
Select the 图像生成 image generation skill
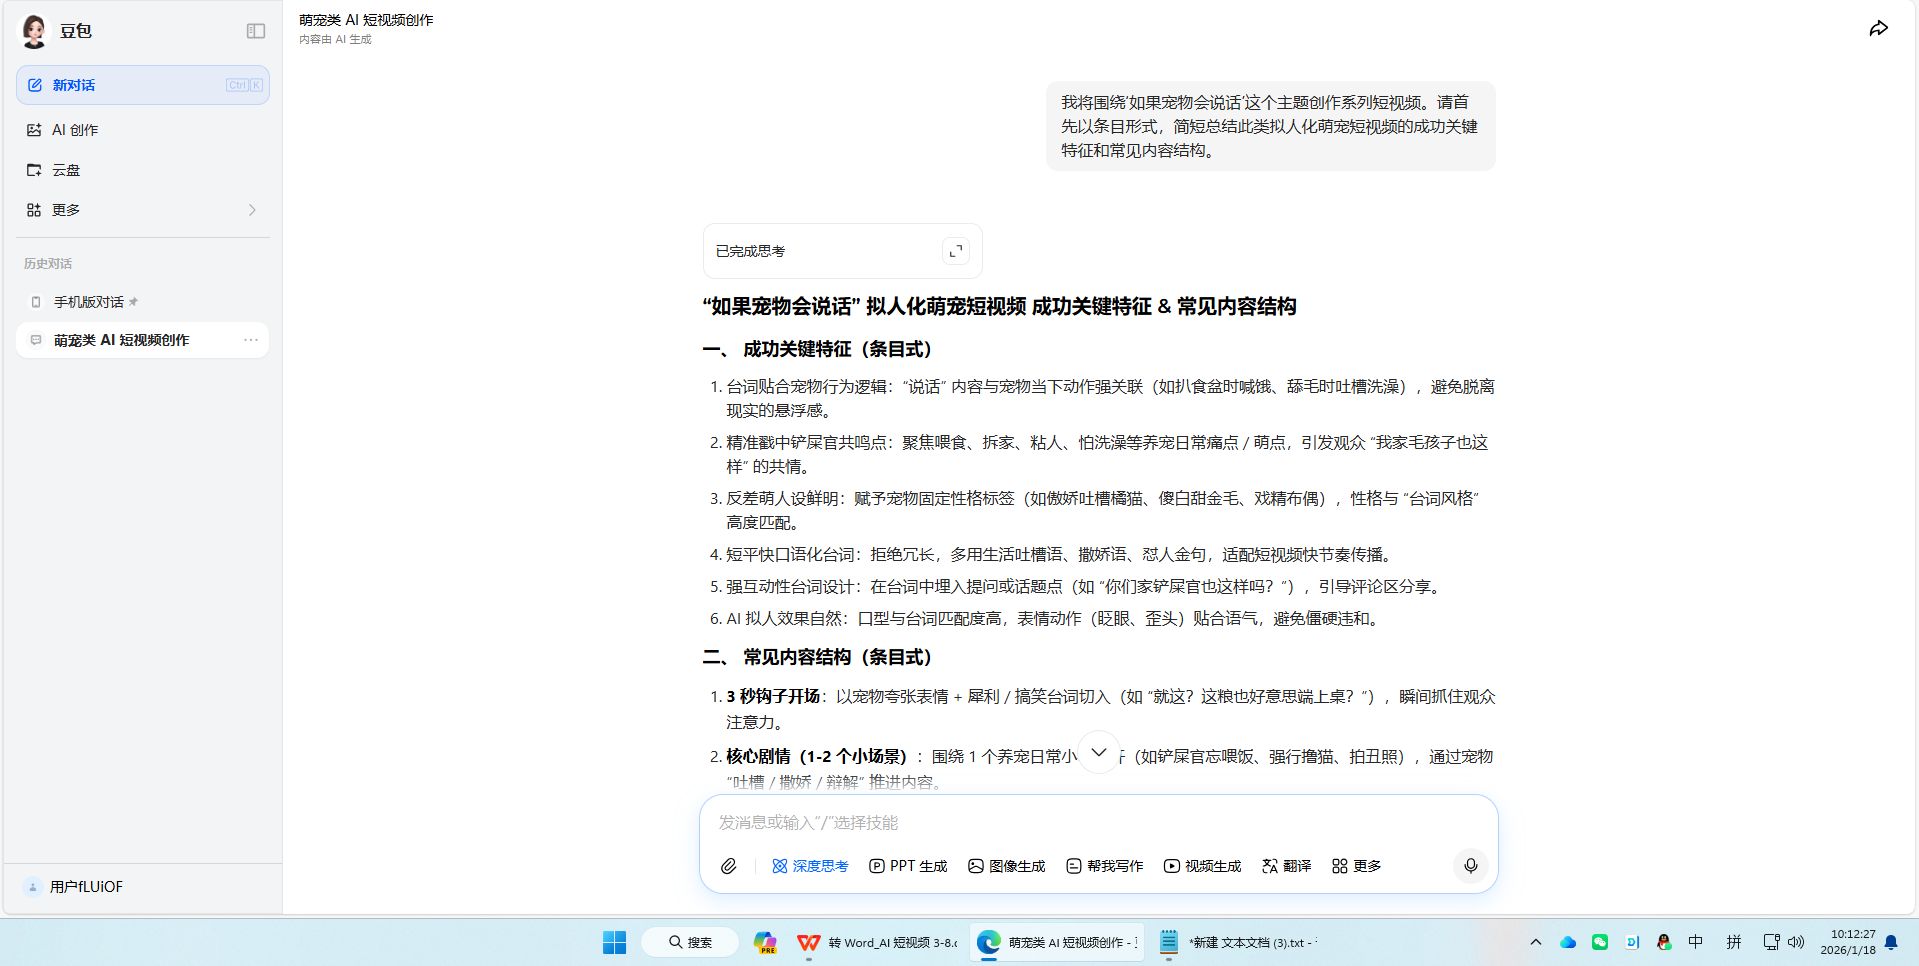coord(1006,866)
